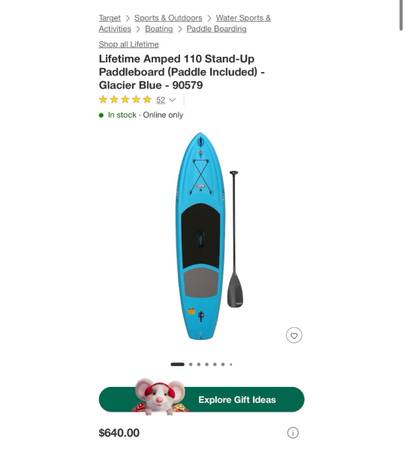Go to Target breadcrumb link
This screenshot has width=406, height=450.
coord(110,18)
